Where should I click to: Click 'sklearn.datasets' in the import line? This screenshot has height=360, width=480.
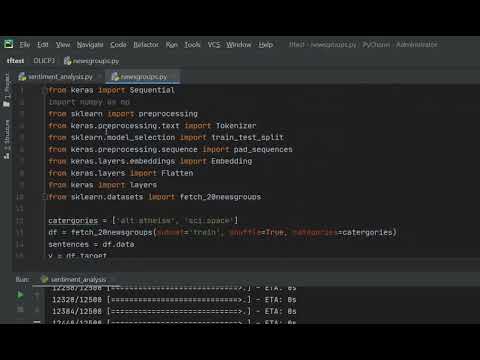pos(107,197)
